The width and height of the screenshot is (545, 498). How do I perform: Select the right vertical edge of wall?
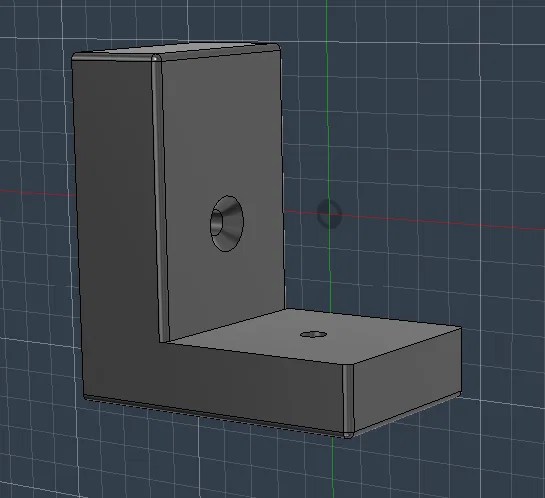(x=282, y=177)
